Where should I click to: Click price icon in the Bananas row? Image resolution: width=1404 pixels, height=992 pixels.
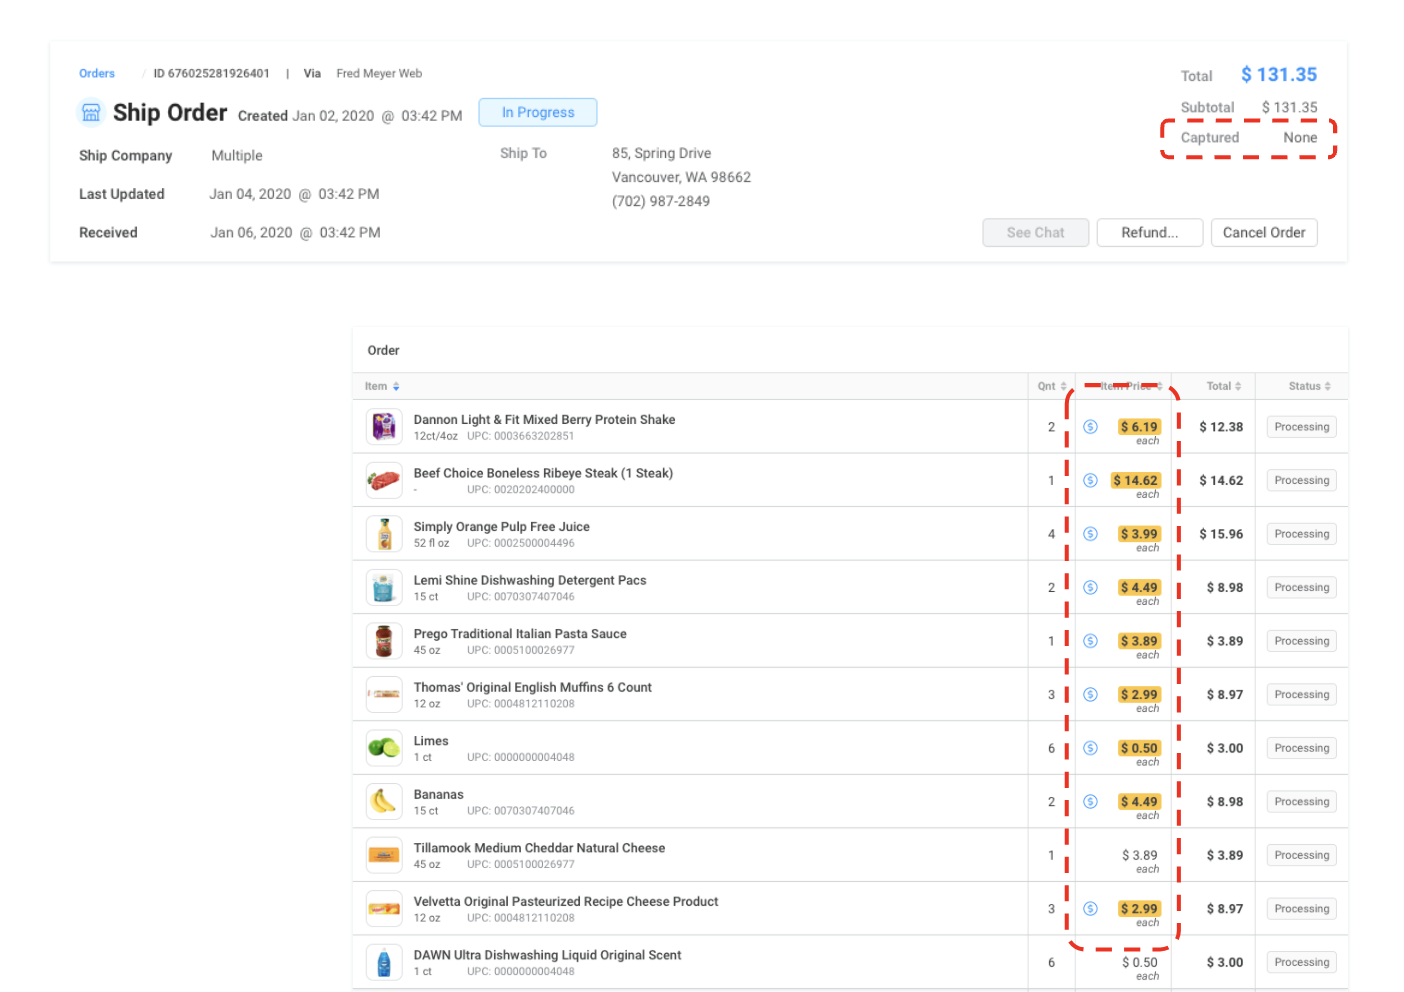[x=1090, y=802]
